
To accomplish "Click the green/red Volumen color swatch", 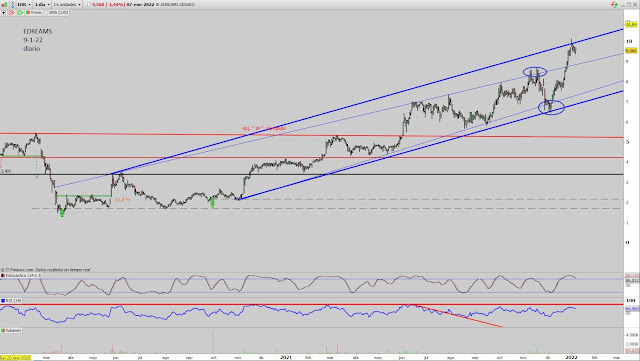I will [3, 330].
